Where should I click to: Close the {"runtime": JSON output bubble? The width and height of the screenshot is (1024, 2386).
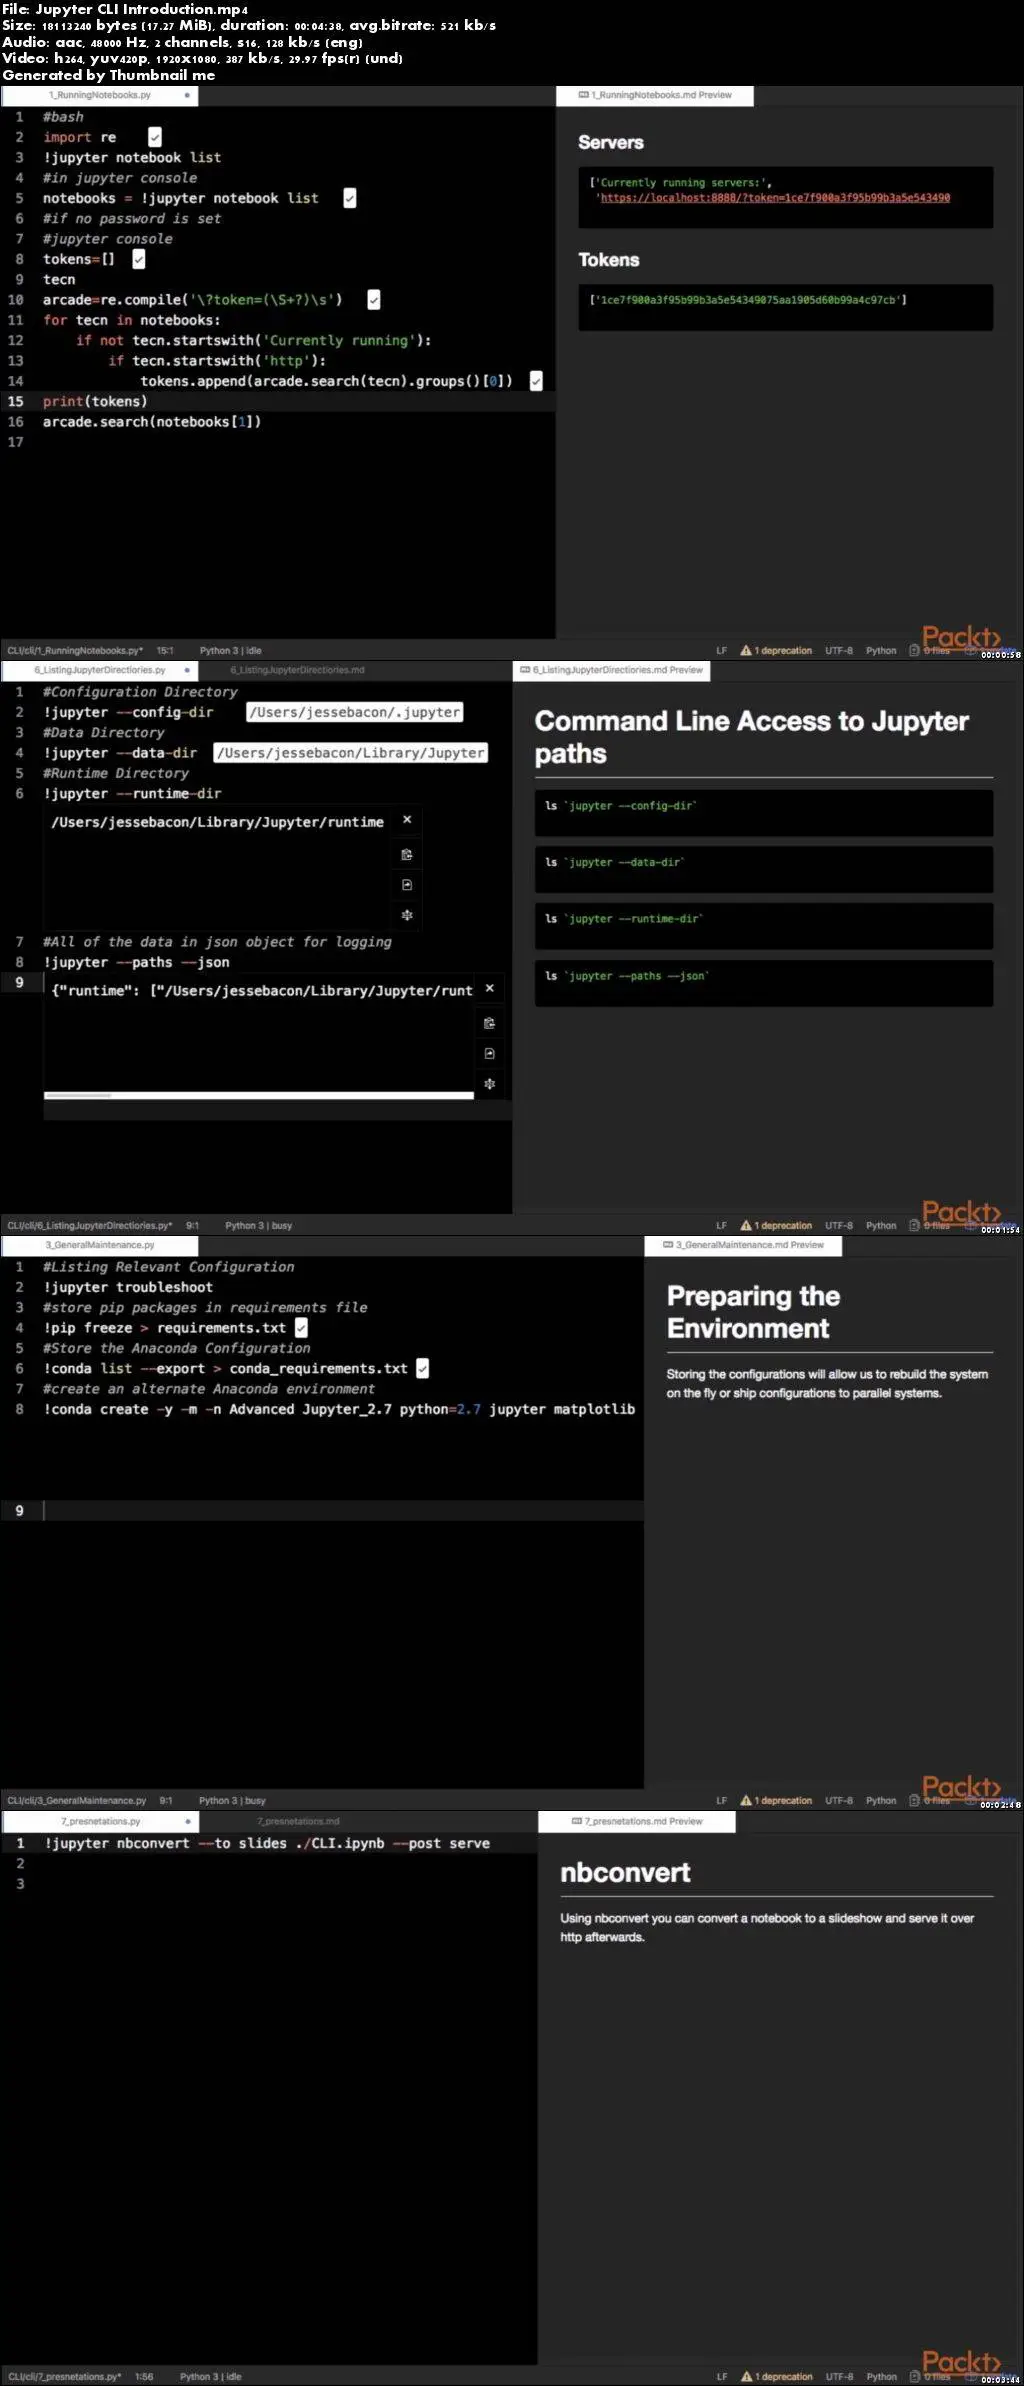490,988
